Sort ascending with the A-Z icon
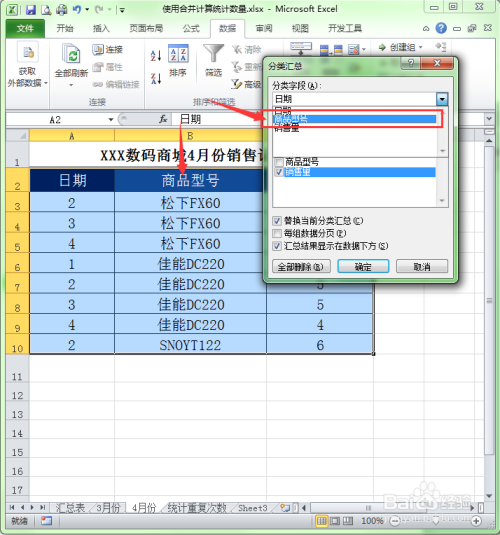This screenshot has width=500, height=535. point(156,56)
